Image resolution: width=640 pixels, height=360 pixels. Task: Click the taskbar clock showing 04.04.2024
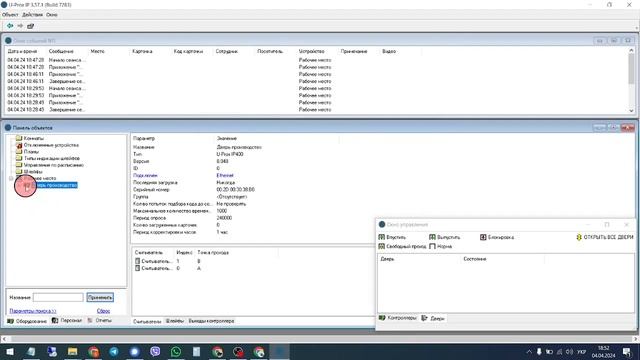click(603, 352)
